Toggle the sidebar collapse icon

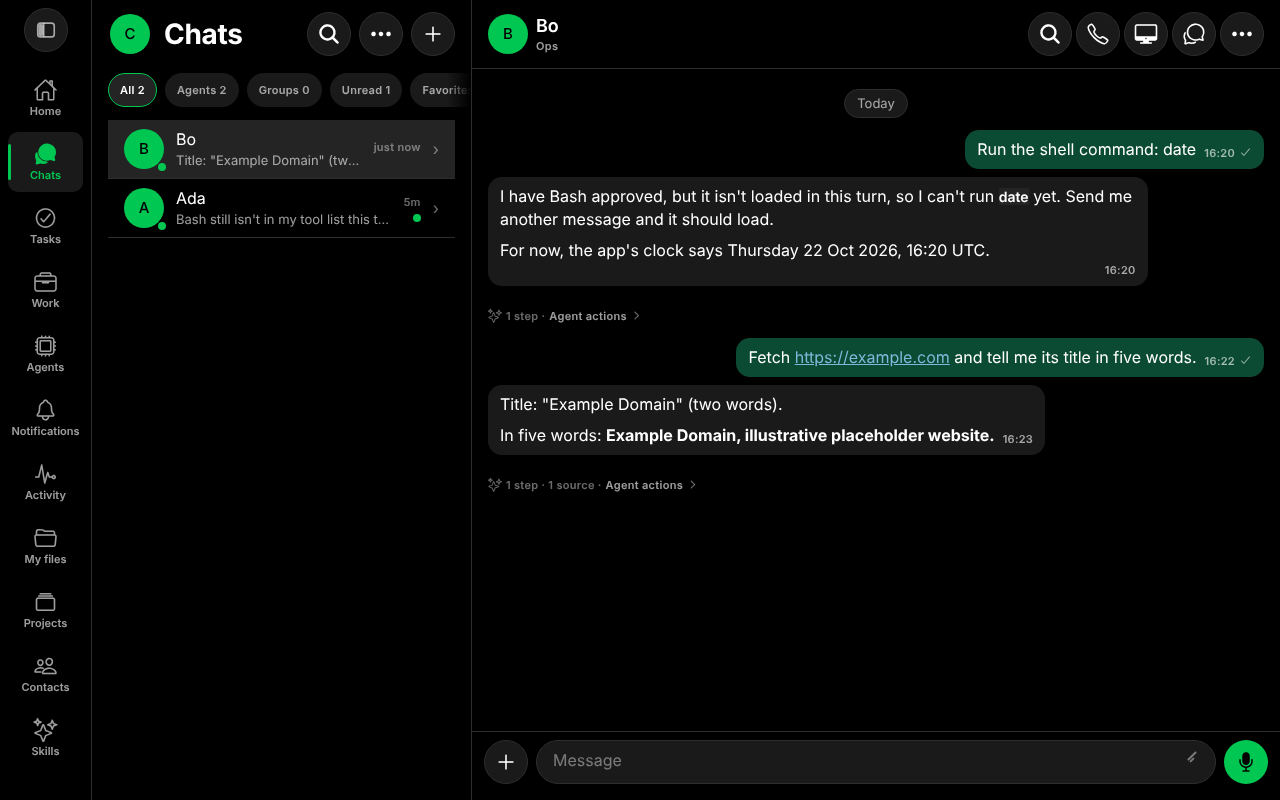point(45,30)
